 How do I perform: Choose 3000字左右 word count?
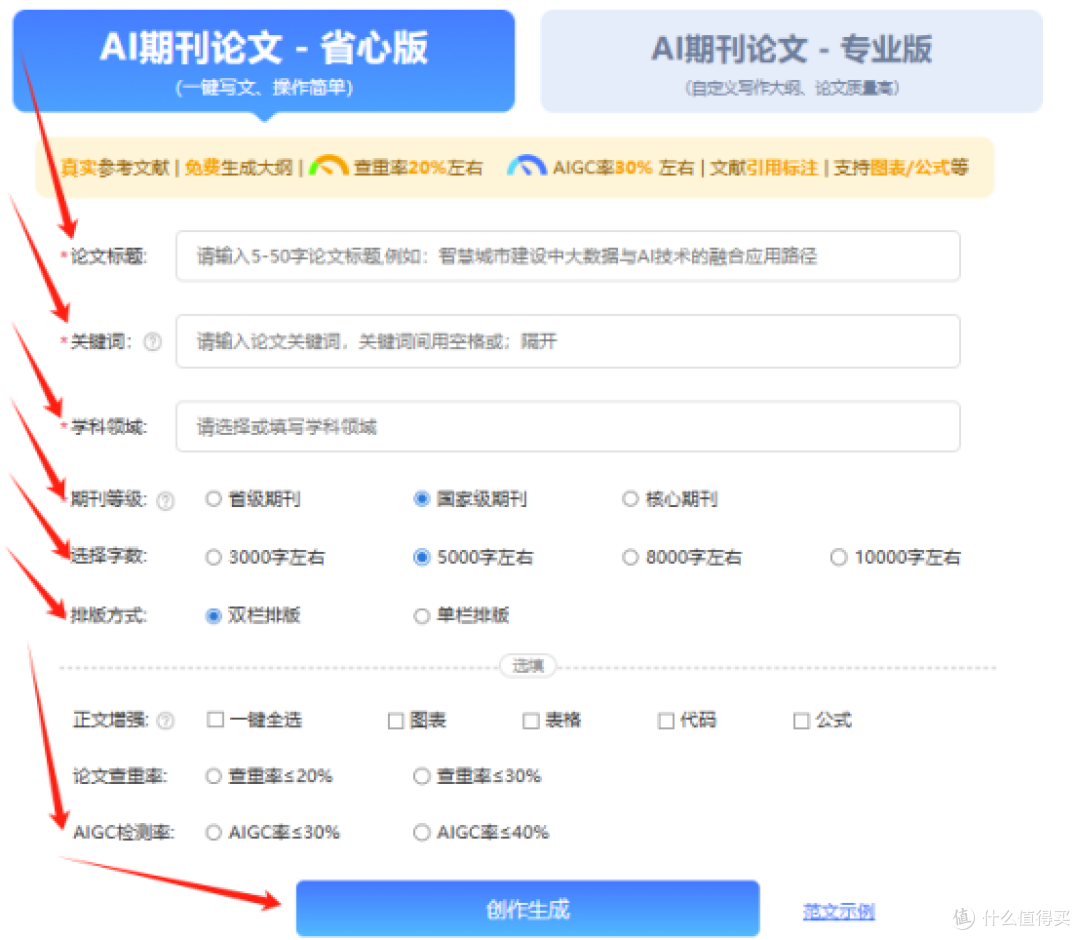214,557
